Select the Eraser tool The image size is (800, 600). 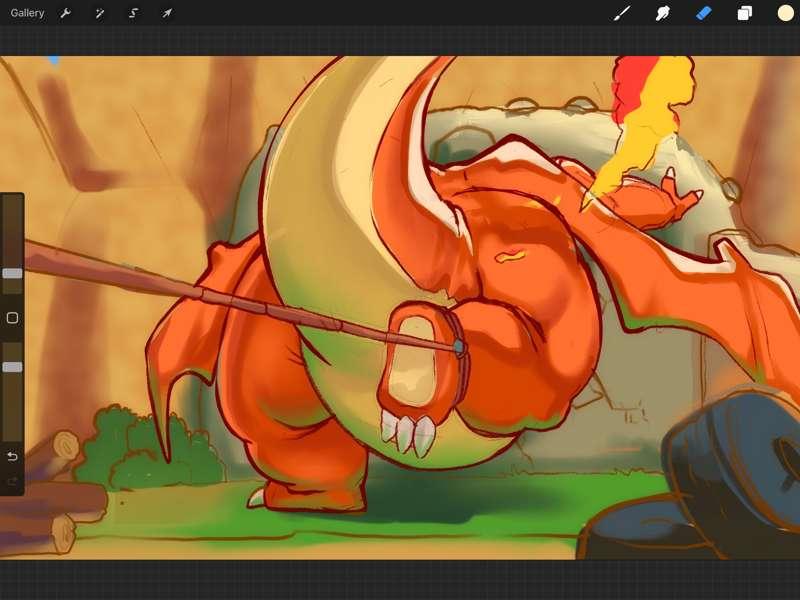coord(704,13)
